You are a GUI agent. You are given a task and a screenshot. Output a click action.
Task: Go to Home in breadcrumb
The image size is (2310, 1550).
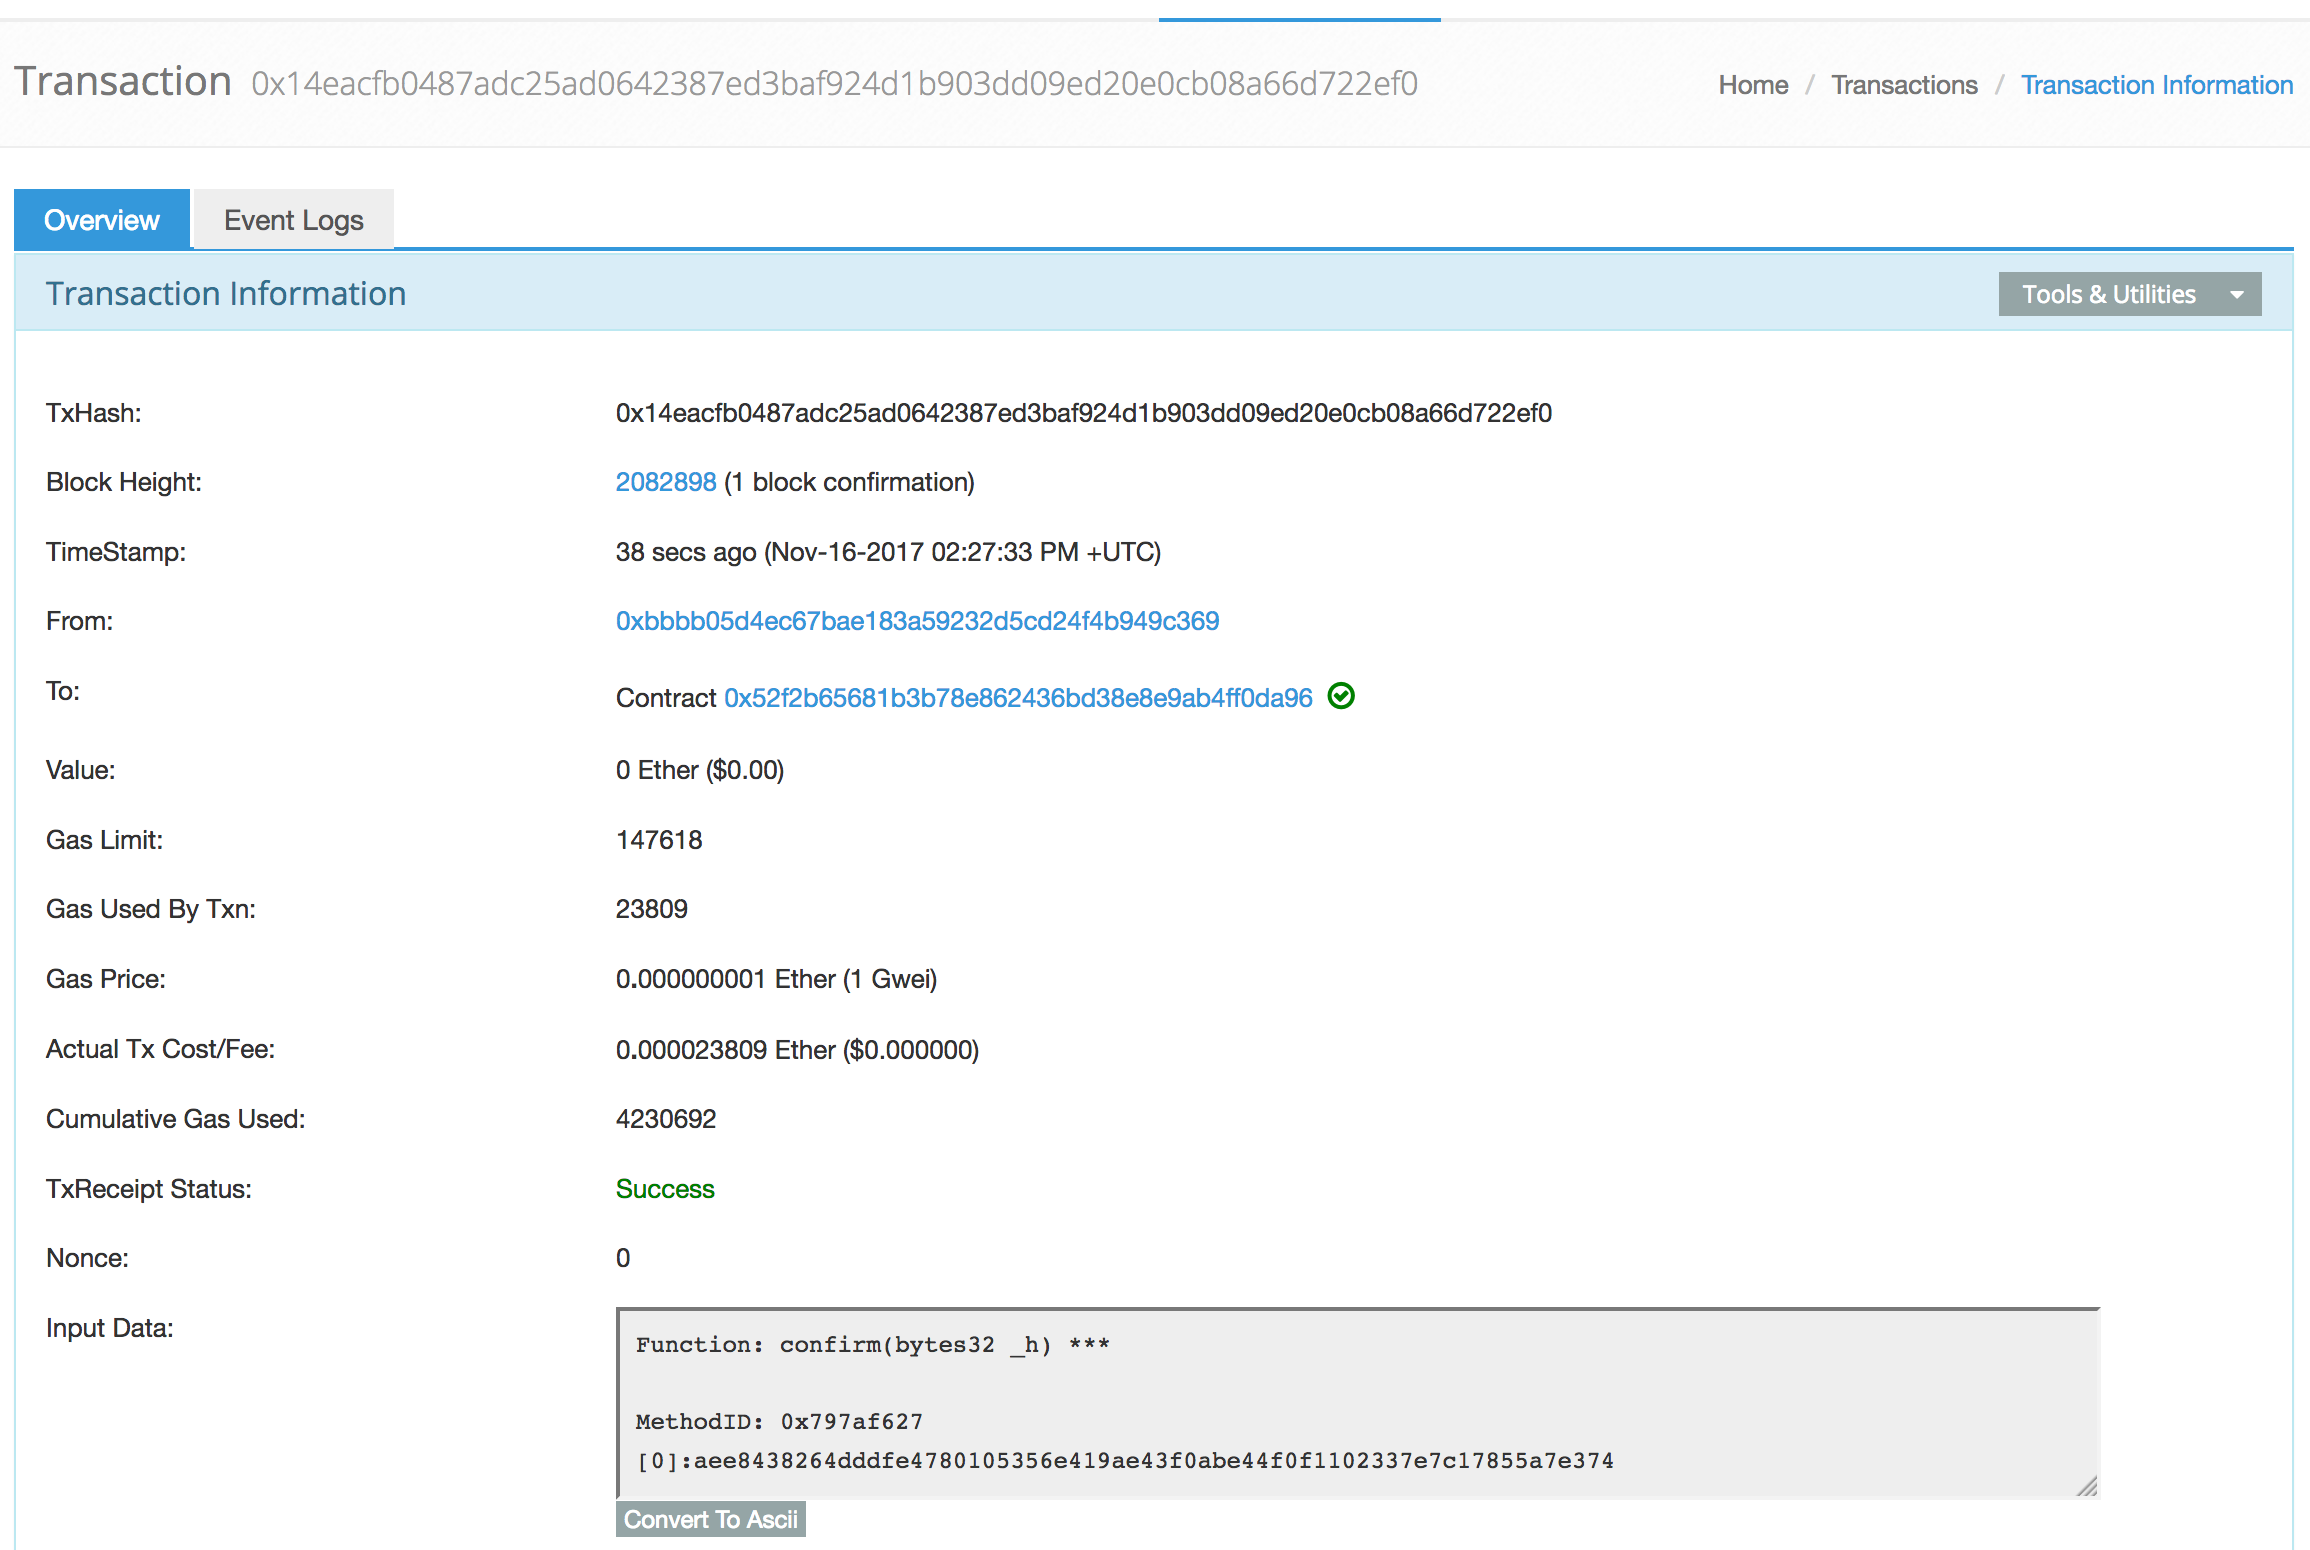pyautogui.click(x=1752, y=85)
